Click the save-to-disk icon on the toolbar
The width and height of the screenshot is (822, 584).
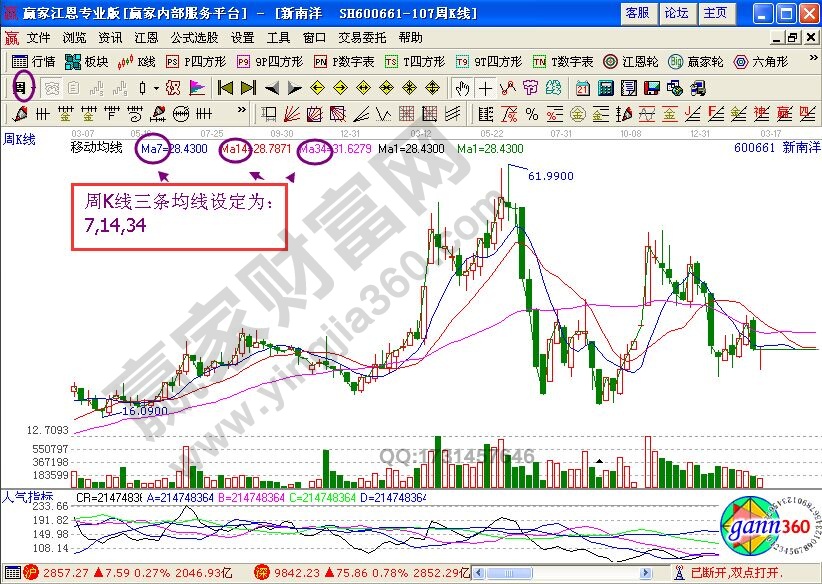pos(652,88)
